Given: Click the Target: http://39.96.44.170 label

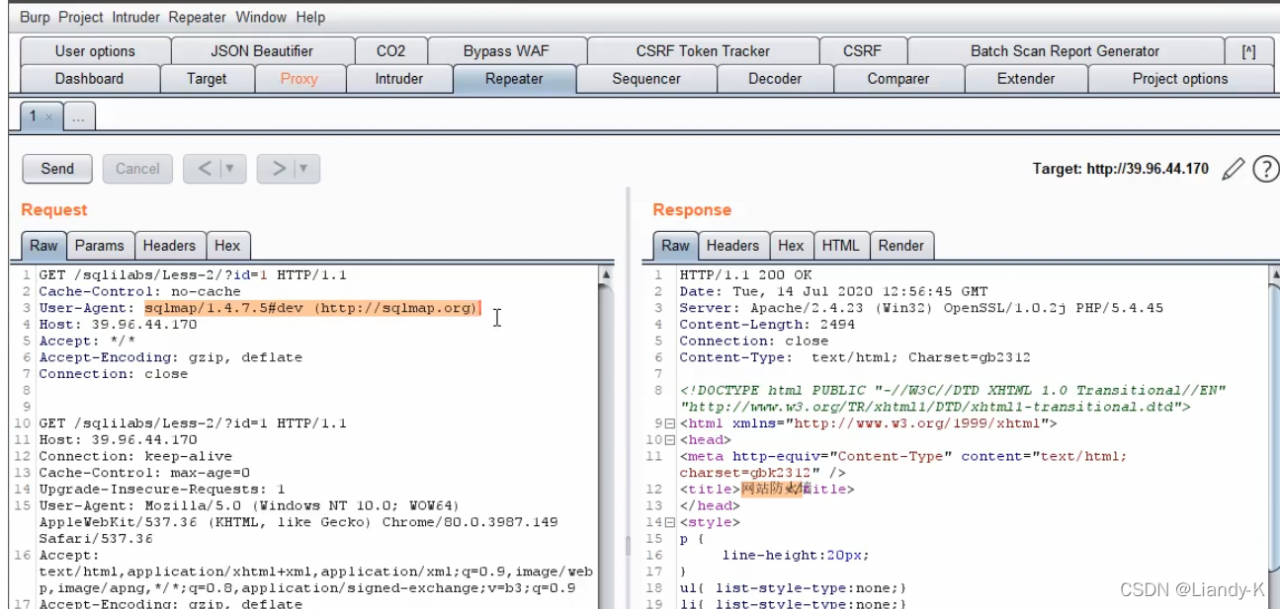Looking at the screenshot, I should (x=1121, y=169).
